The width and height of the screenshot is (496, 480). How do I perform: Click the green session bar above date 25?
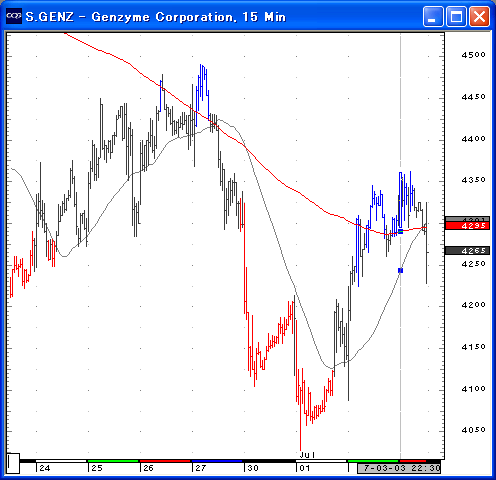(x=113, y=461)
